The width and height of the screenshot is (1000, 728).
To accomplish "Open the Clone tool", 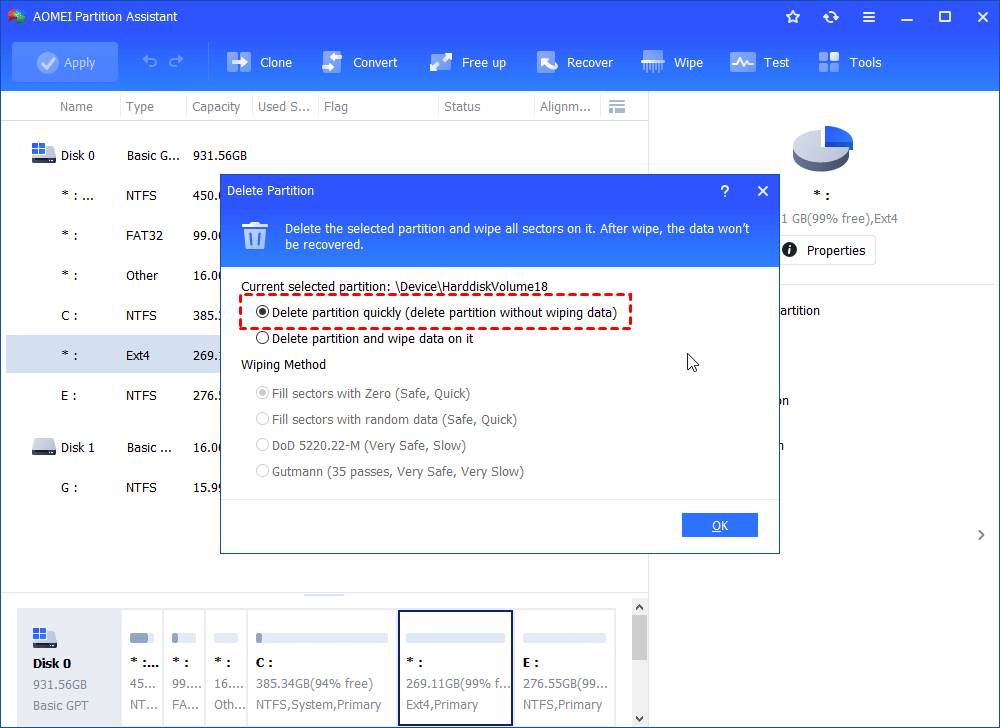I will coord(260,62).
